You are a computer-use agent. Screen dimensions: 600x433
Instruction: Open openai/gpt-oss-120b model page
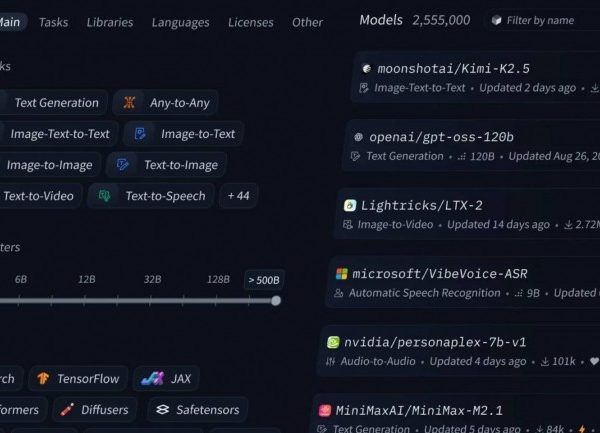point(441,137)
